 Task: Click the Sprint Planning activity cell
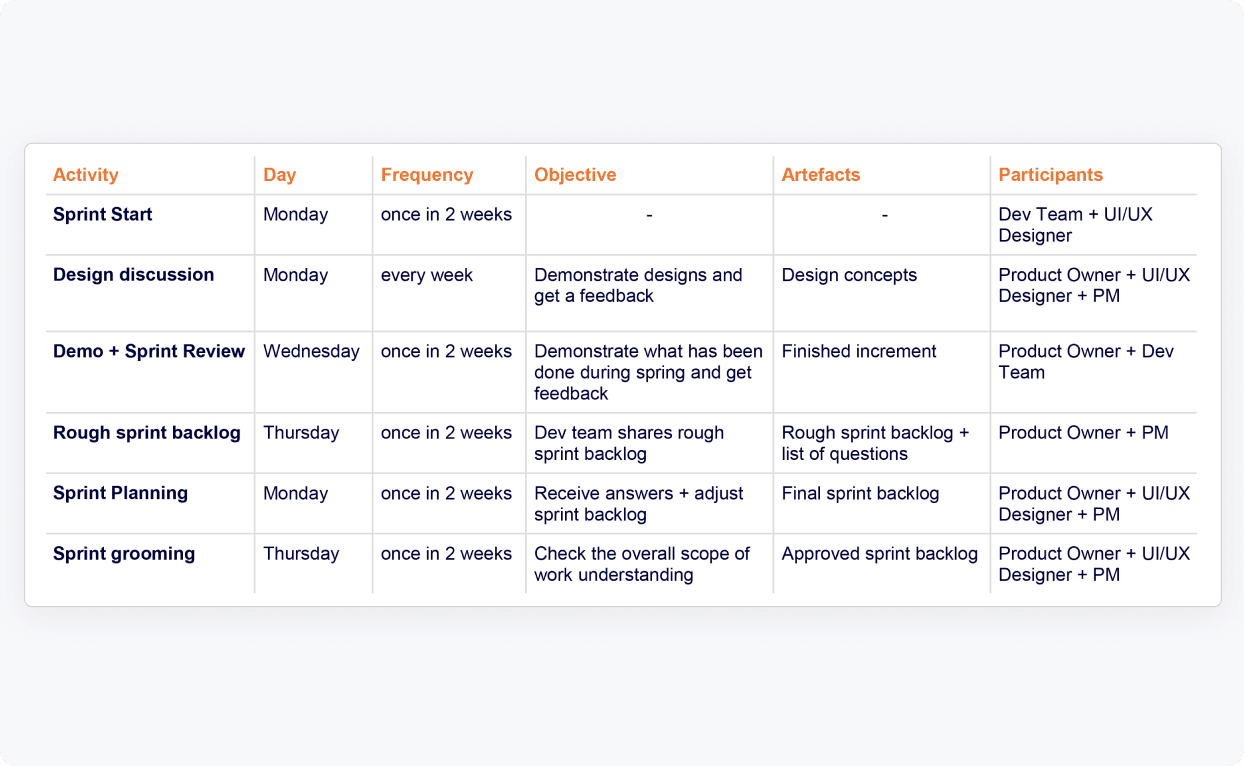(x=121, y=493)
